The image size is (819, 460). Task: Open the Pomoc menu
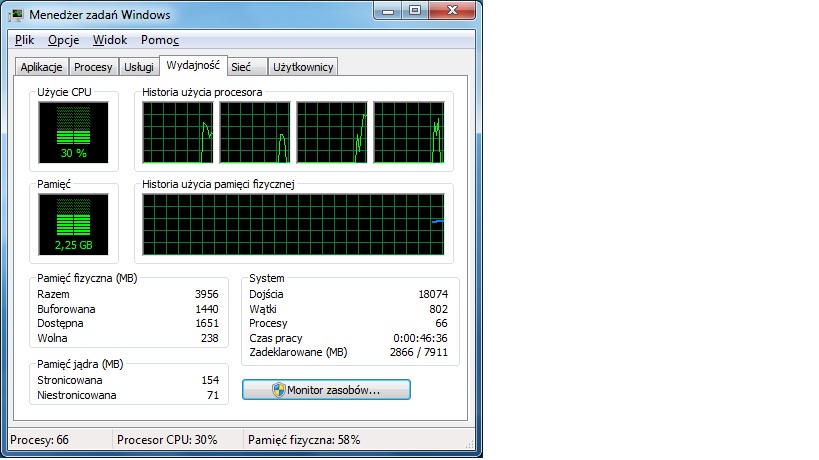click(x=159, y=40)
